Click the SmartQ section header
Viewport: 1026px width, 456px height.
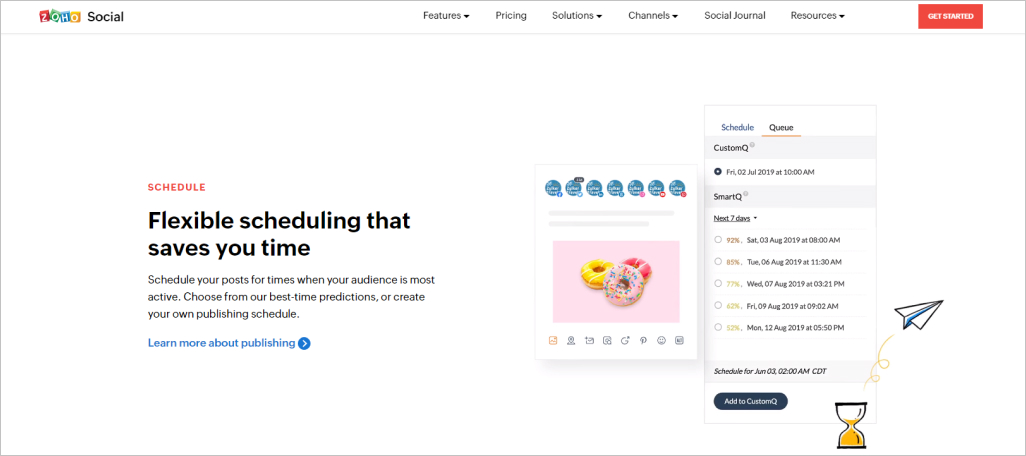tap(790, 196)
